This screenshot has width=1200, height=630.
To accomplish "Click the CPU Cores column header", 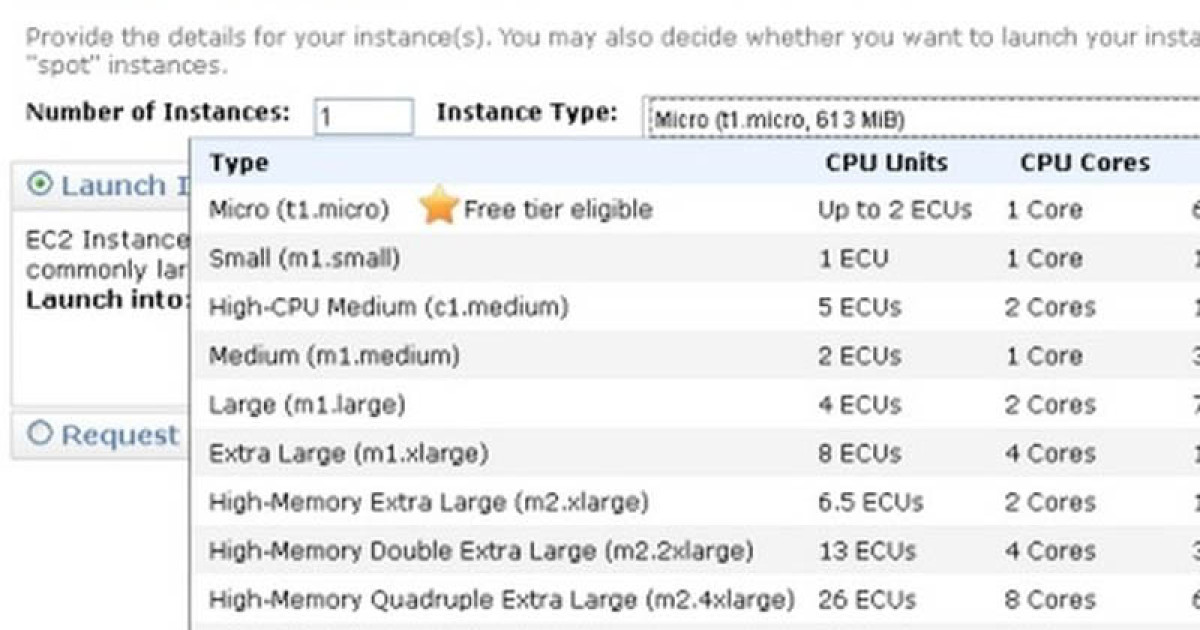I will 1085,163.
